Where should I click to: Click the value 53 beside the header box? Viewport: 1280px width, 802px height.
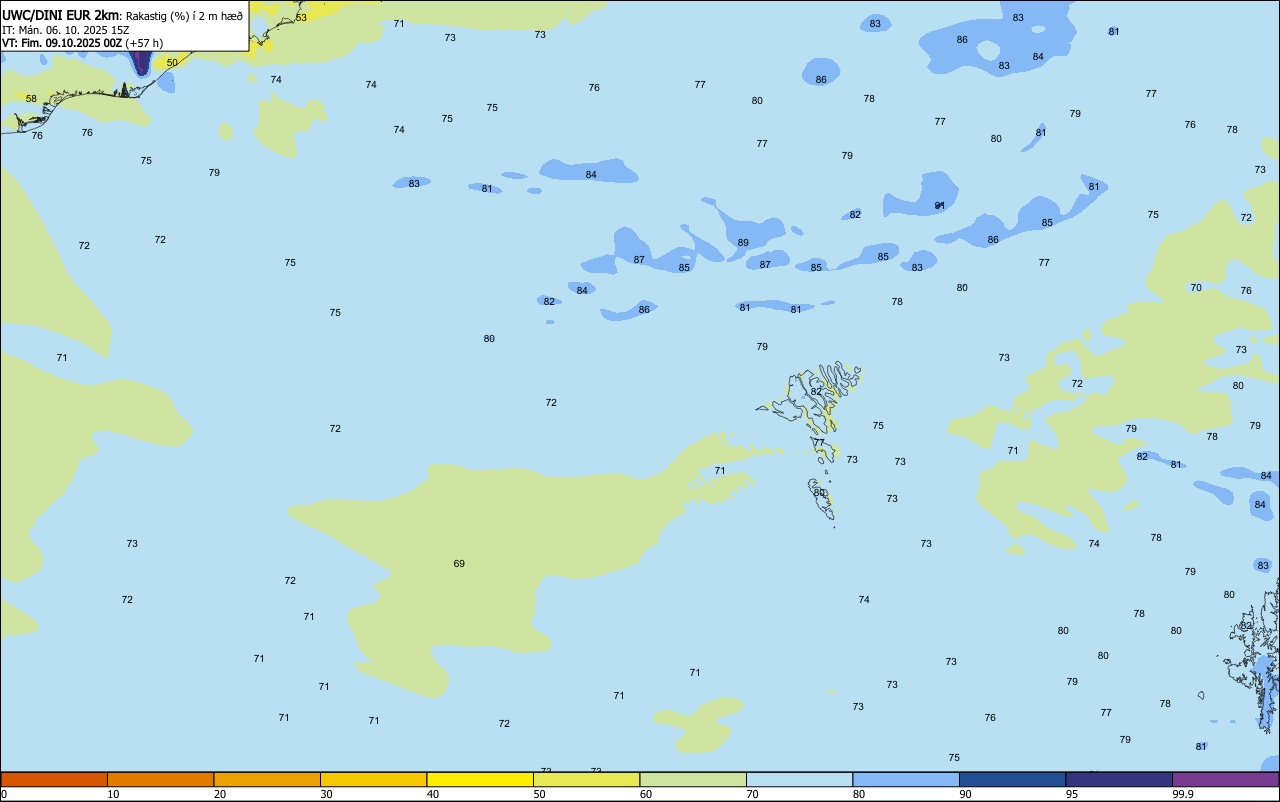pos(301,18)
